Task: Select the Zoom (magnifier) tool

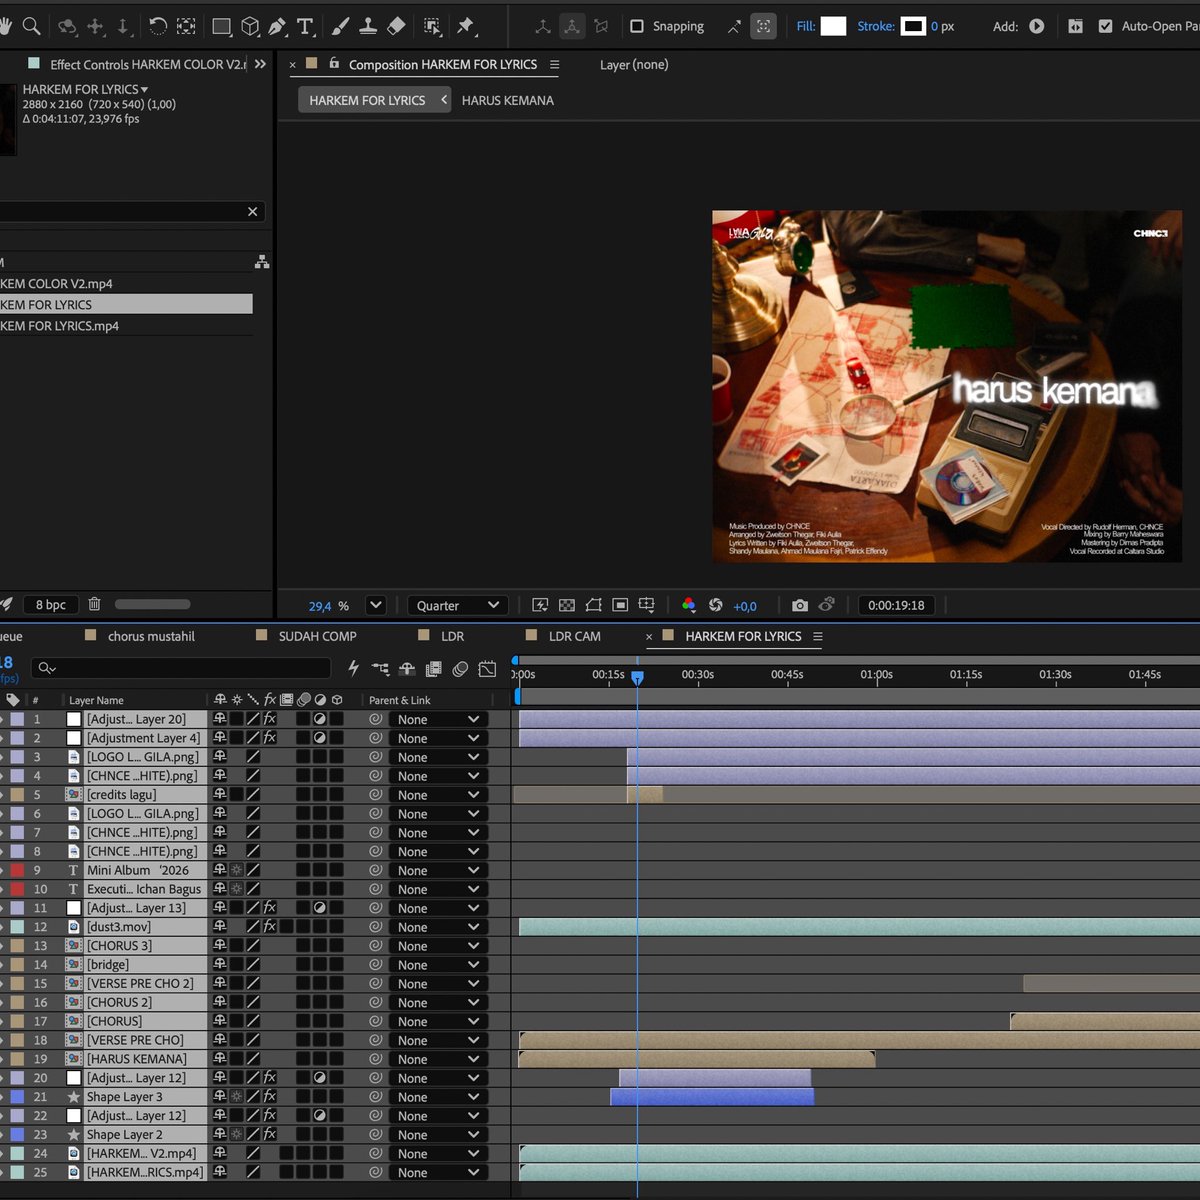Action: [x=32, y=26]
